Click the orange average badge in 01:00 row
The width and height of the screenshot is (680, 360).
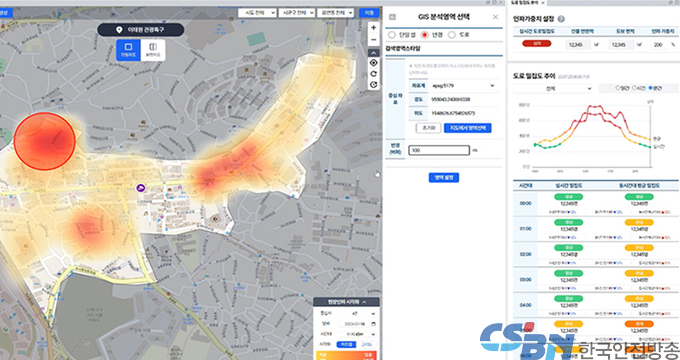click(639, 223)
